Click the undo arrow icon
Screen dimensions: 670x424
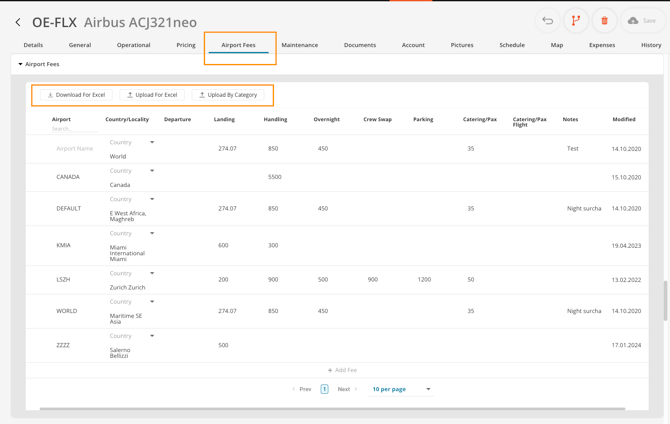(548, 21)
